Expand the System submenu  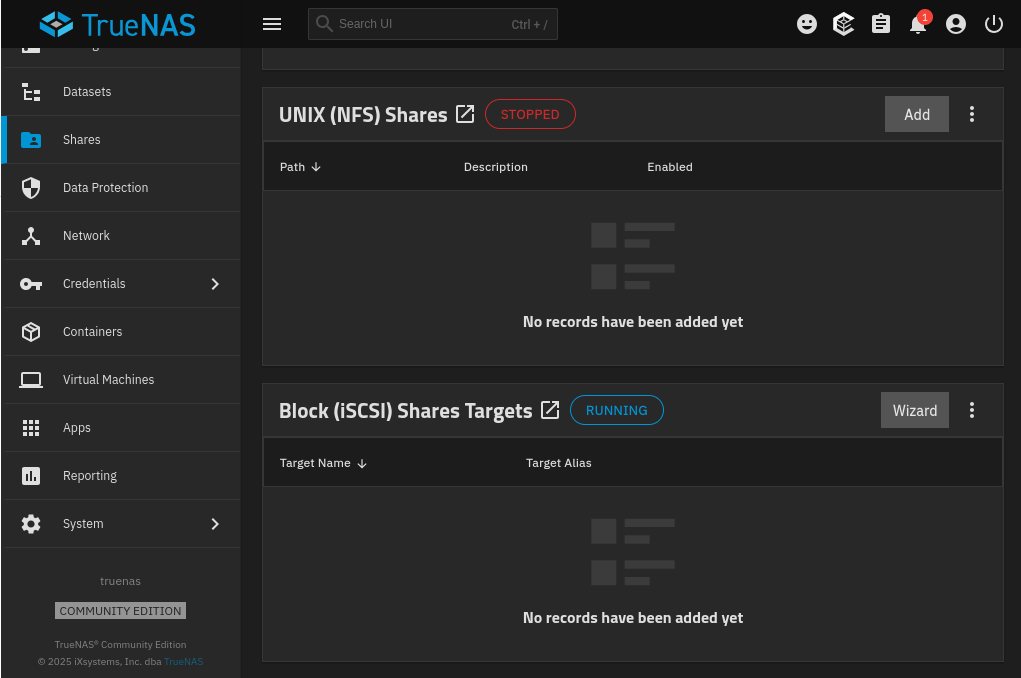[214, 524]
